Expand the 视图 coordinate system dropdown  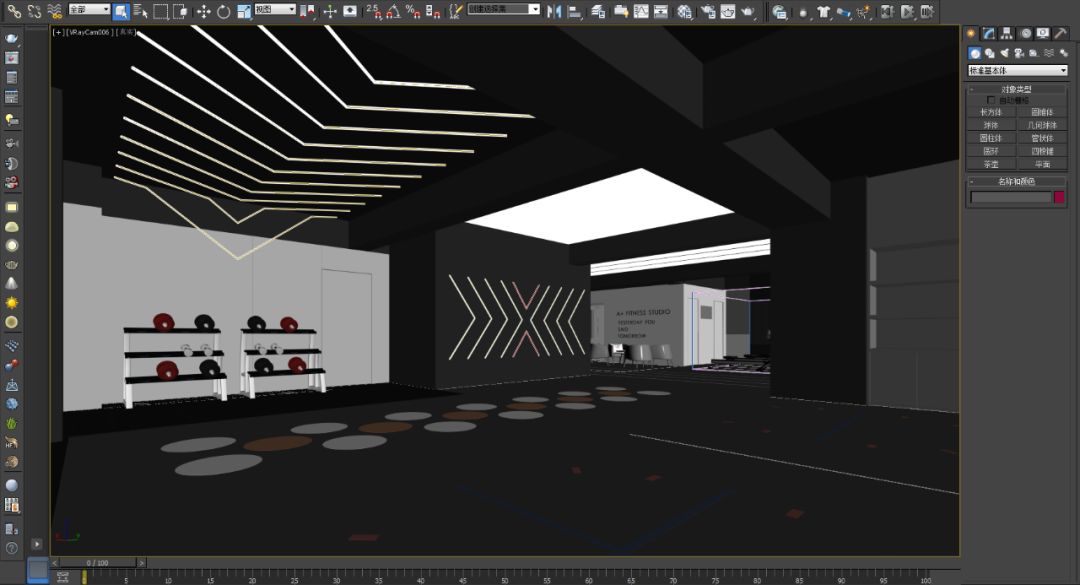[x=275, y=10]
